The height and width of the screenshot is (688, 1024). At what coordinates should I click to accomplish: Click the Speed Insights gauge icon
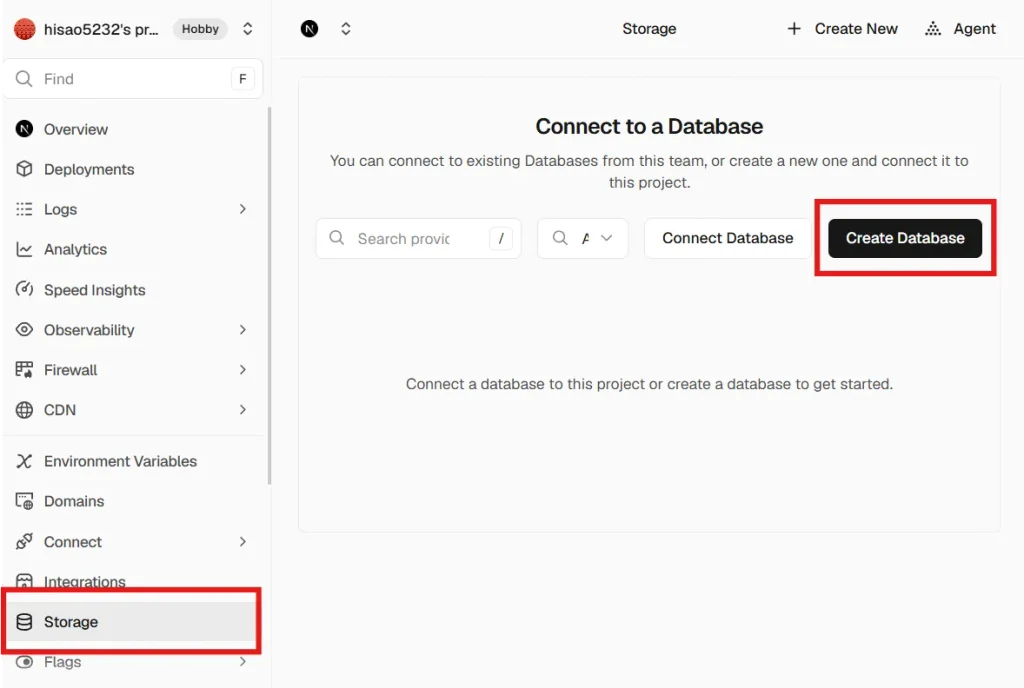(24, 289)
